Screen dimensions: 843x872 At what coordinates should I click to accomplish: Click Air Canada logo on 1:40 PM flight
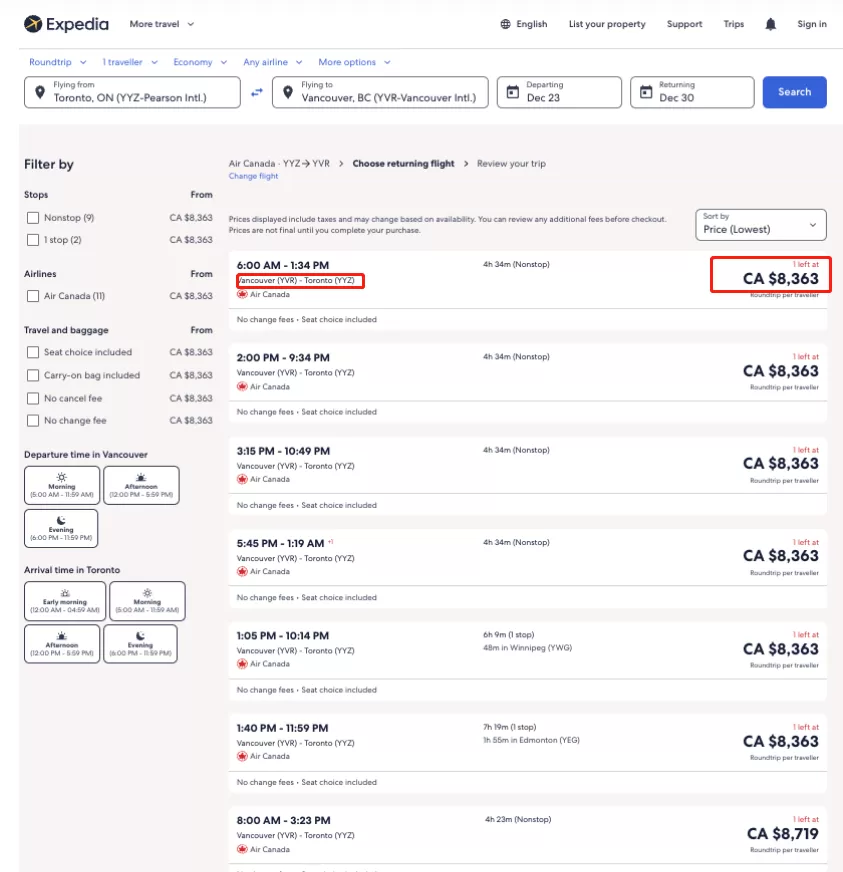click(x=242, y=756)
